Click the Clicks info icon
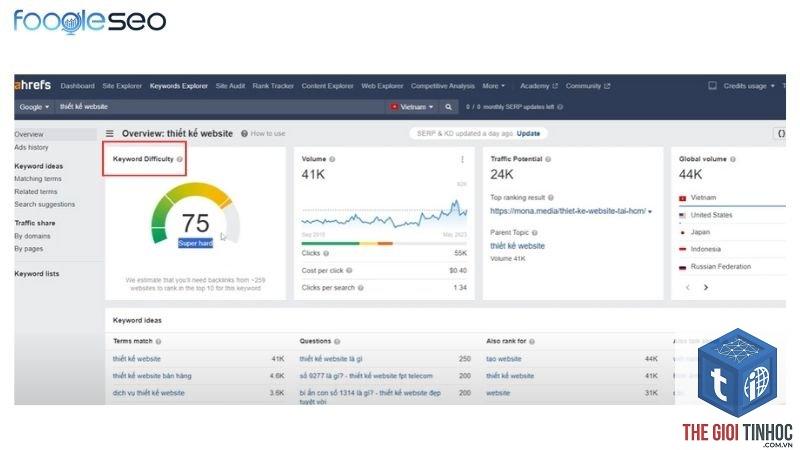The height and width of the screenshot is (450, 800). tap(326, 253)
